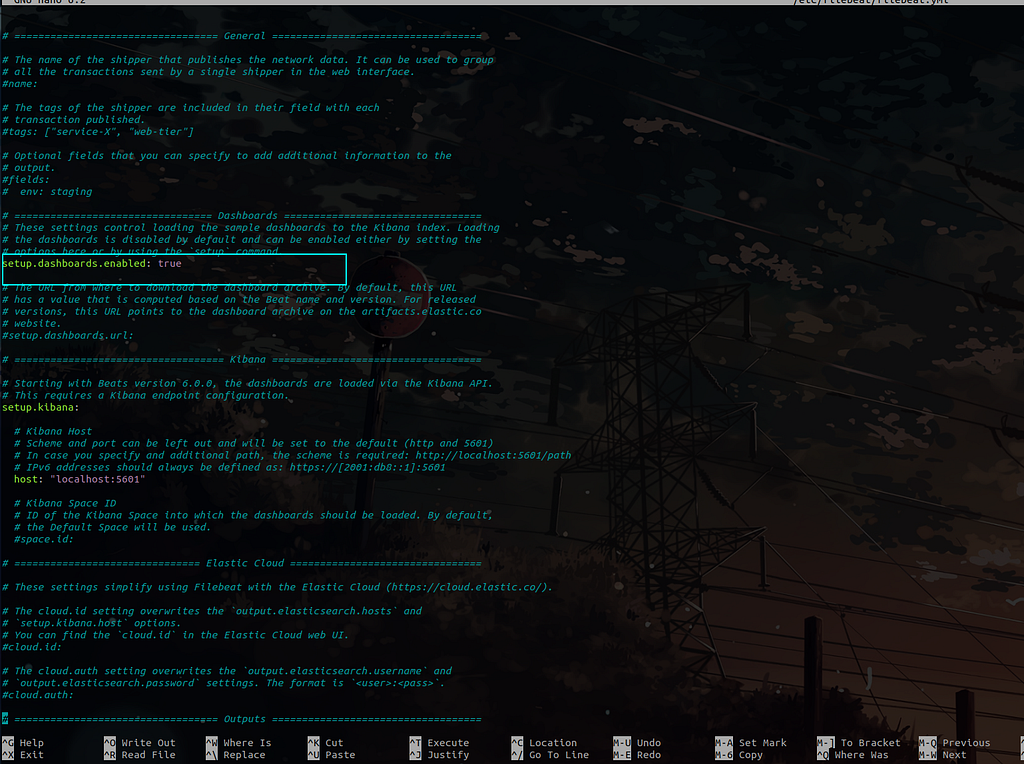Click the commented #fields: line
Screen dimensions: 1024x764
26,180
